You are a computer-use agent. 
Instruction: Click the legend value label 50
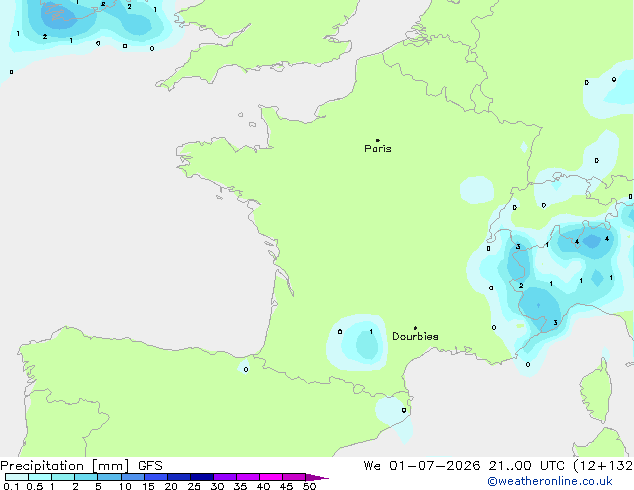[x=309, y=486]
